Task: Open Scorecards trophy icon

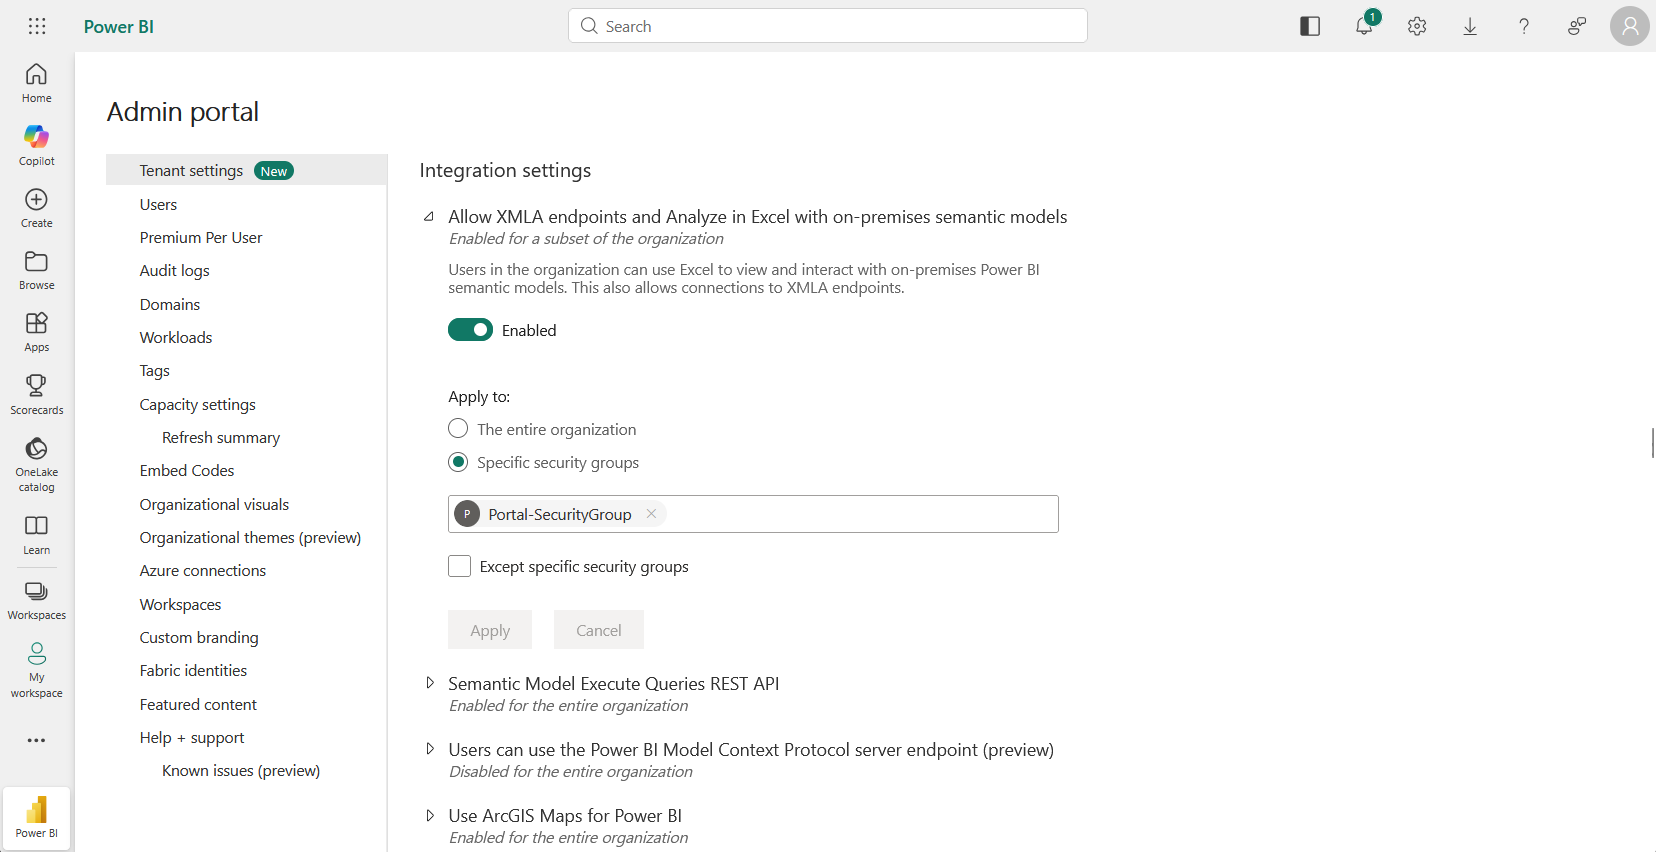Action: click(x=37, y=385)
